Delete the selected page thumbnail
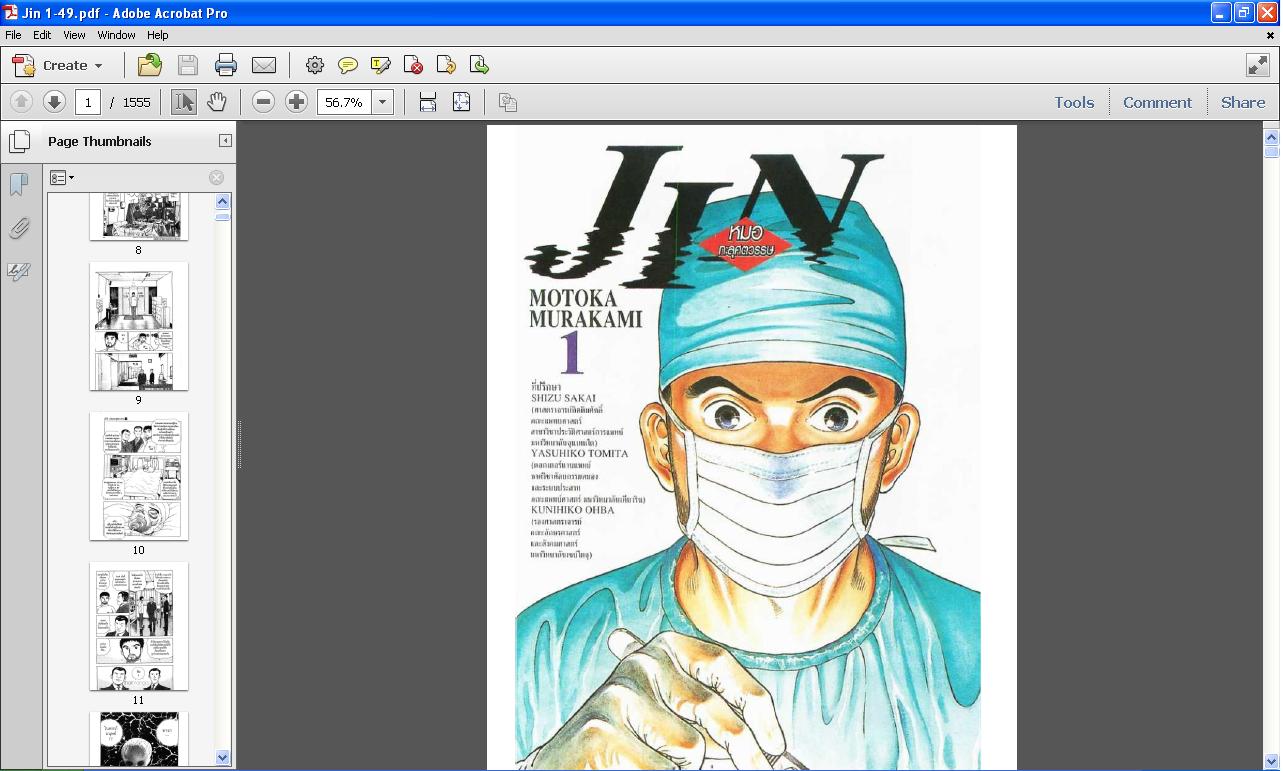Viewport: 1283px width, 771px height. (x=216, y=178)
